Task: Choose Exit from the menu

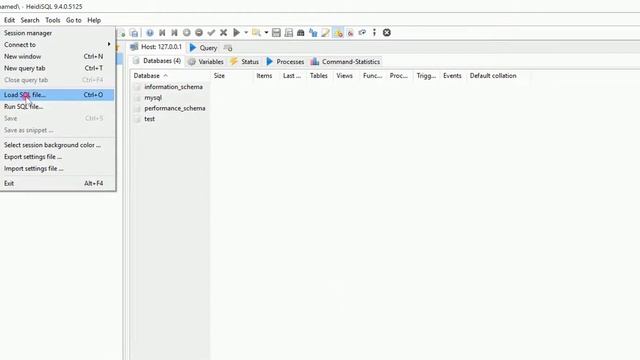Action: click(57, 183)
